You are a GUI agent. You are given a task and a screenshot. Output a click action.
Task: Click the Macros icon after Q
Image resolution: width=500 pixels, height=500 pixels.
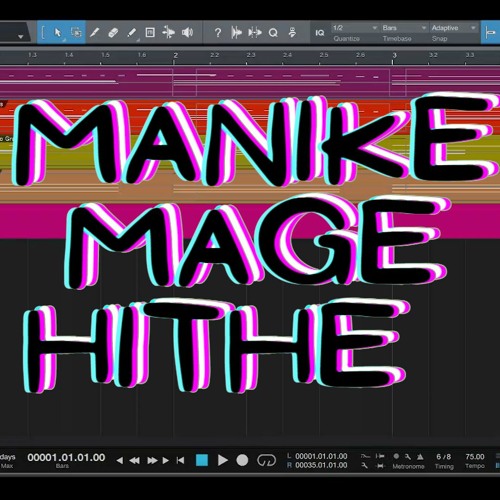point(292,32)
